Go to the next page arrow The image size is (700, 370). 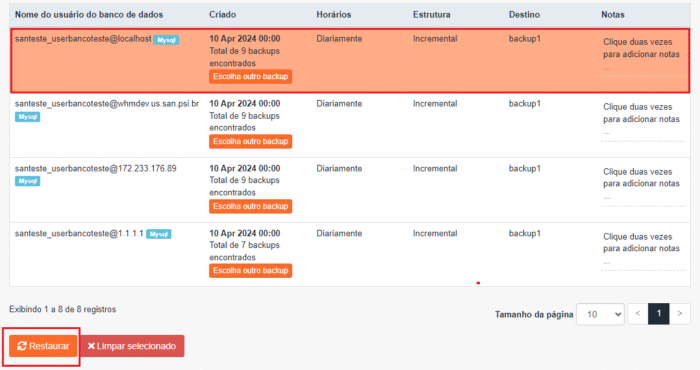pos(679,314)
